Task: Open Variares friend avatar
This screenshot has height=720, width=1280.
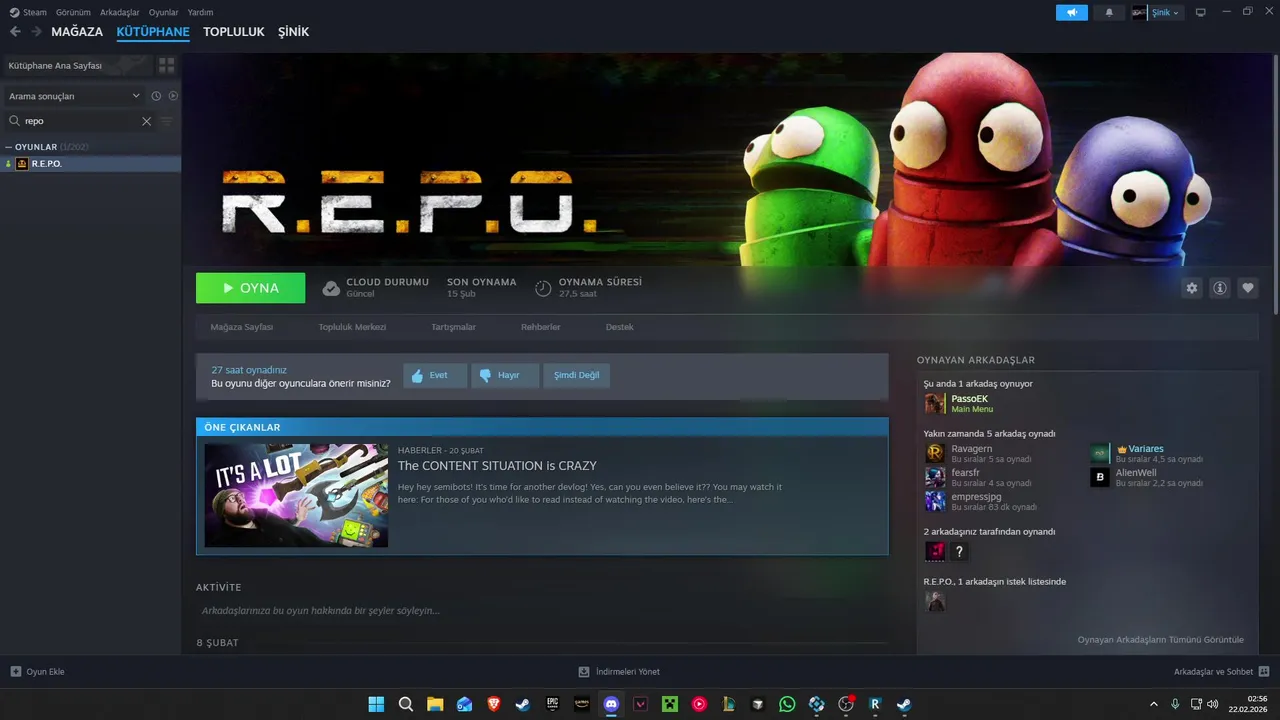Action: point(1100,453)
